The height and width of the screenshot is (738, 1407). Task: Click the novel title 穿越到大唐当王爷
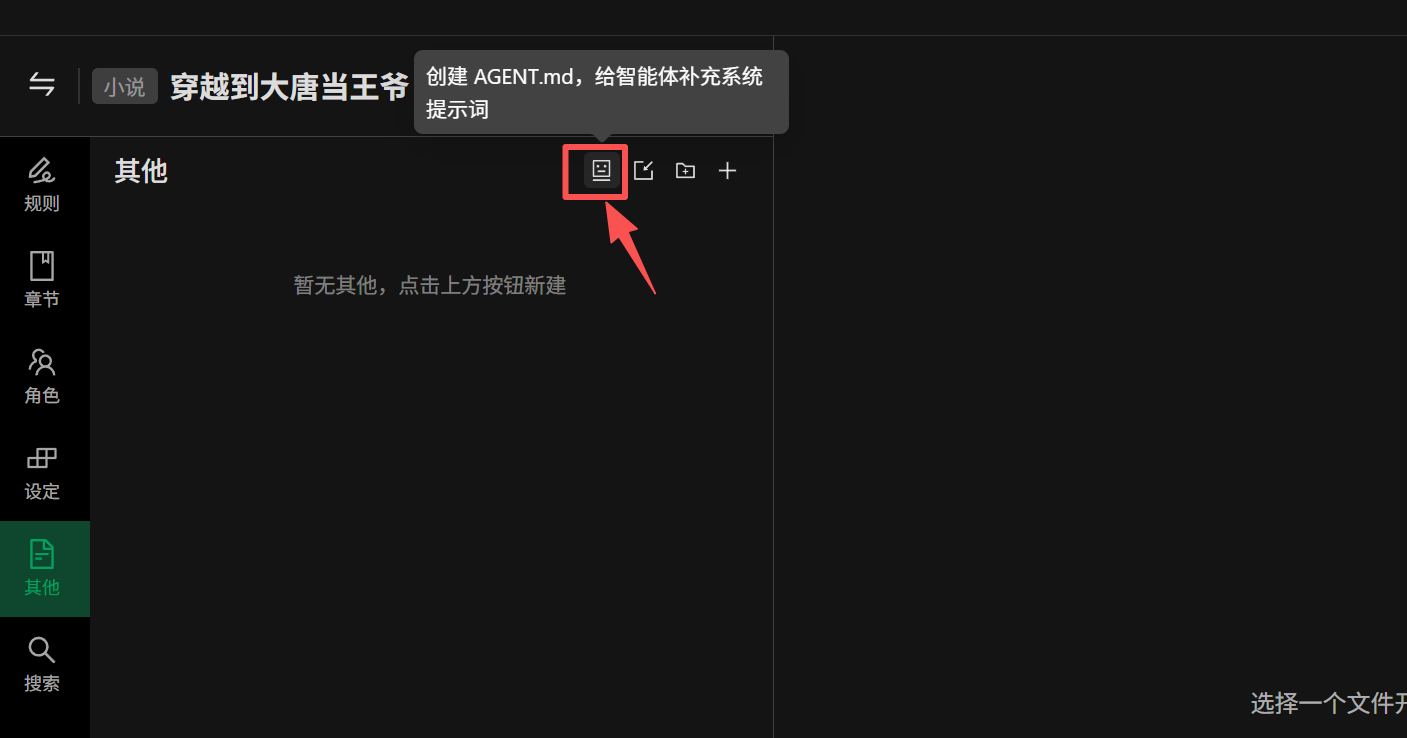coord(289,87)
